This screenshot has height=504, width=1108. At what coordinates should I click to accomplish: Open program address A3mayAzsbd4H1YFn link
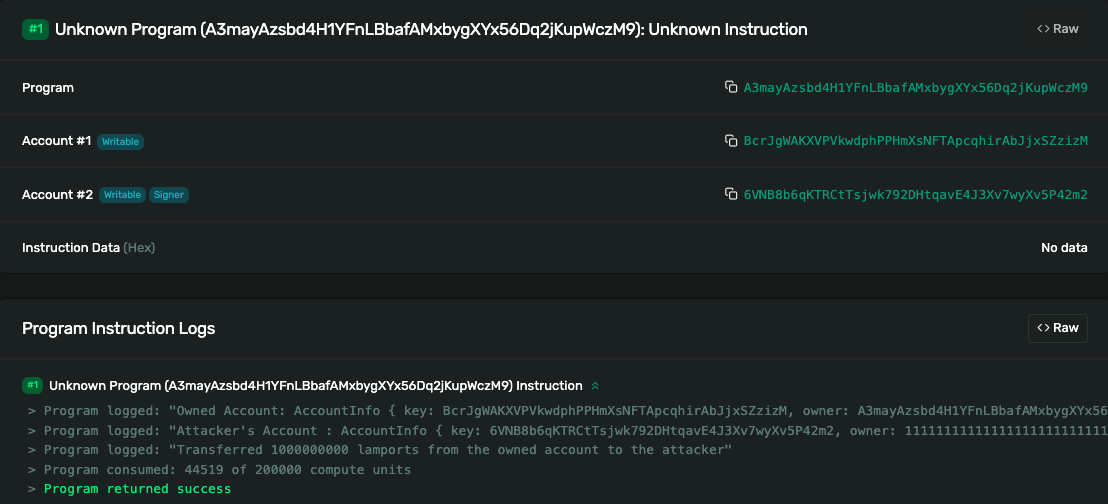click(x=915, y=88)
